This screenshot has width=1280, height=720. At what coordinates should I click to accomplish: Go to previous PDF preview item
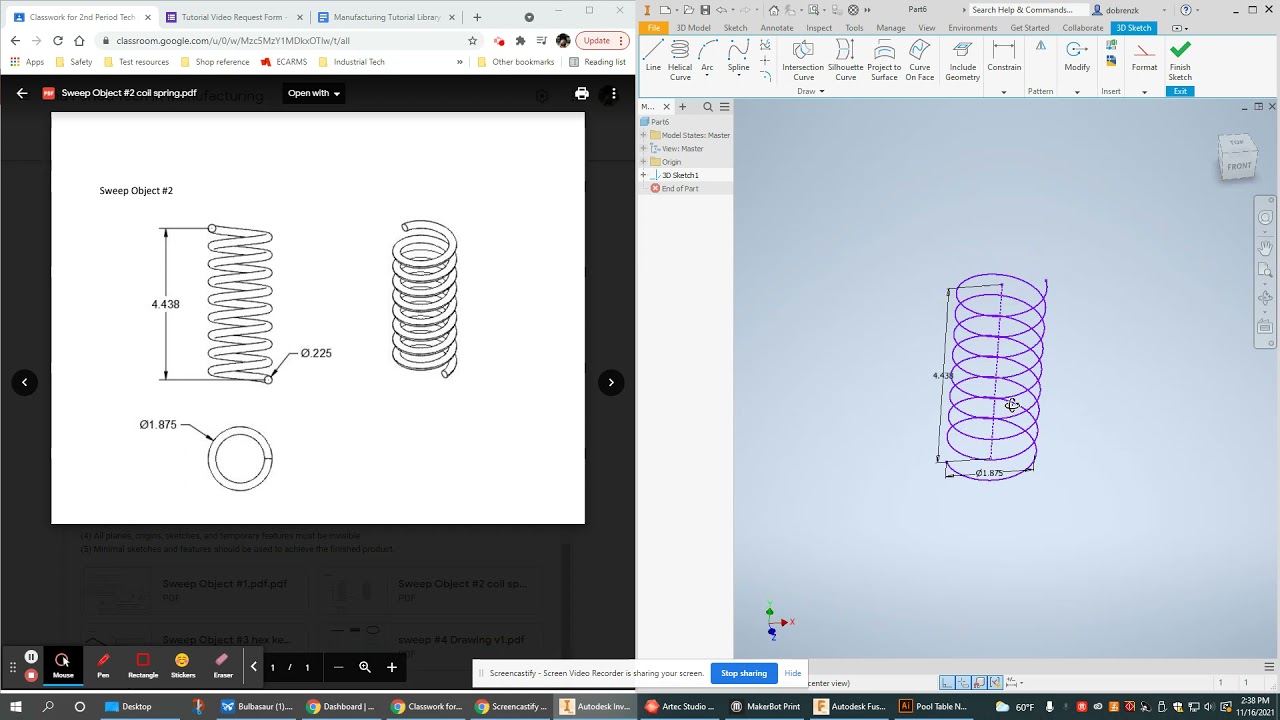pos(25,382)
